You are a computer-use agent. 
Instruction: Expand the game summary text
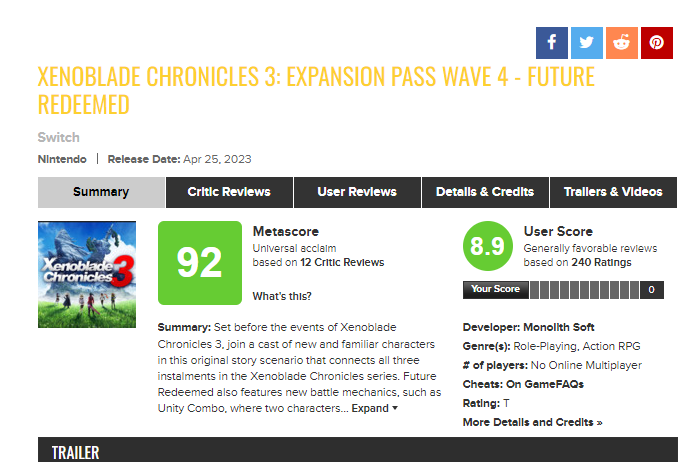(374, 408)
